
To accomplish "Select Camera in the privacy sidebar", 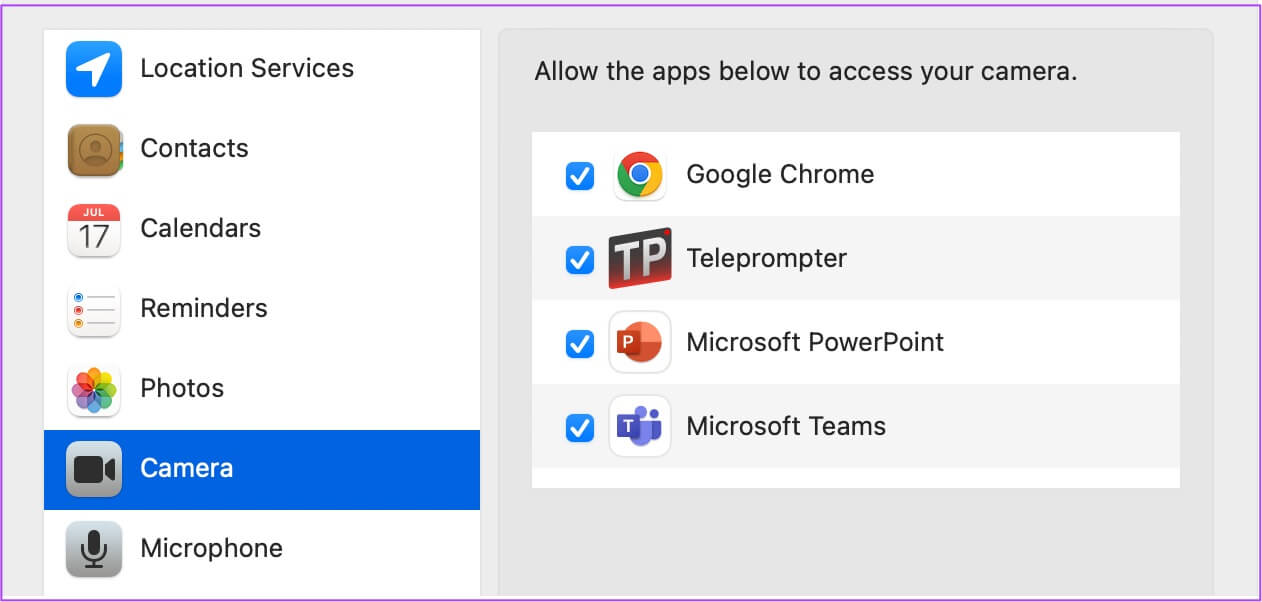I will [x=187, y=468].
